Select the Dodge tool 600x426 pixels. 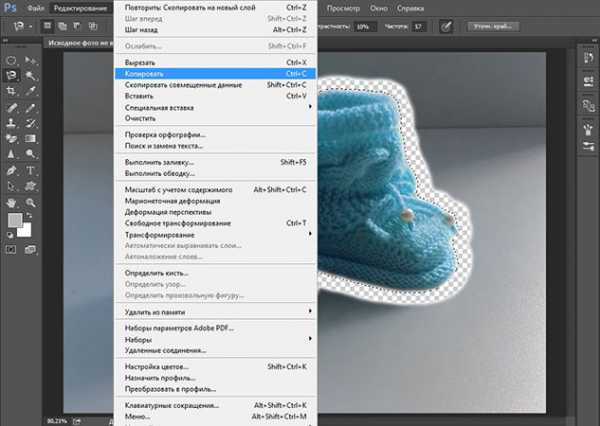[31, 154]
